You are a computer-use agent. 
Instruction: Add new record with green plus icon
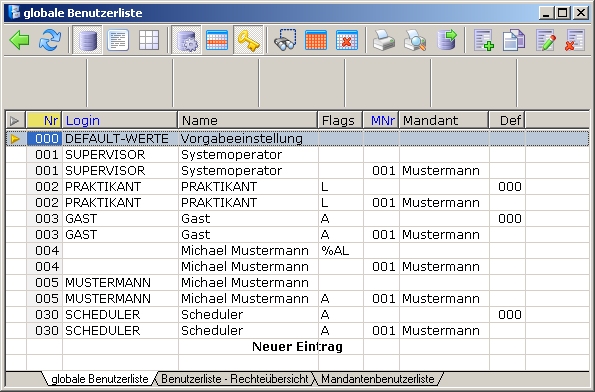(484, 40)
